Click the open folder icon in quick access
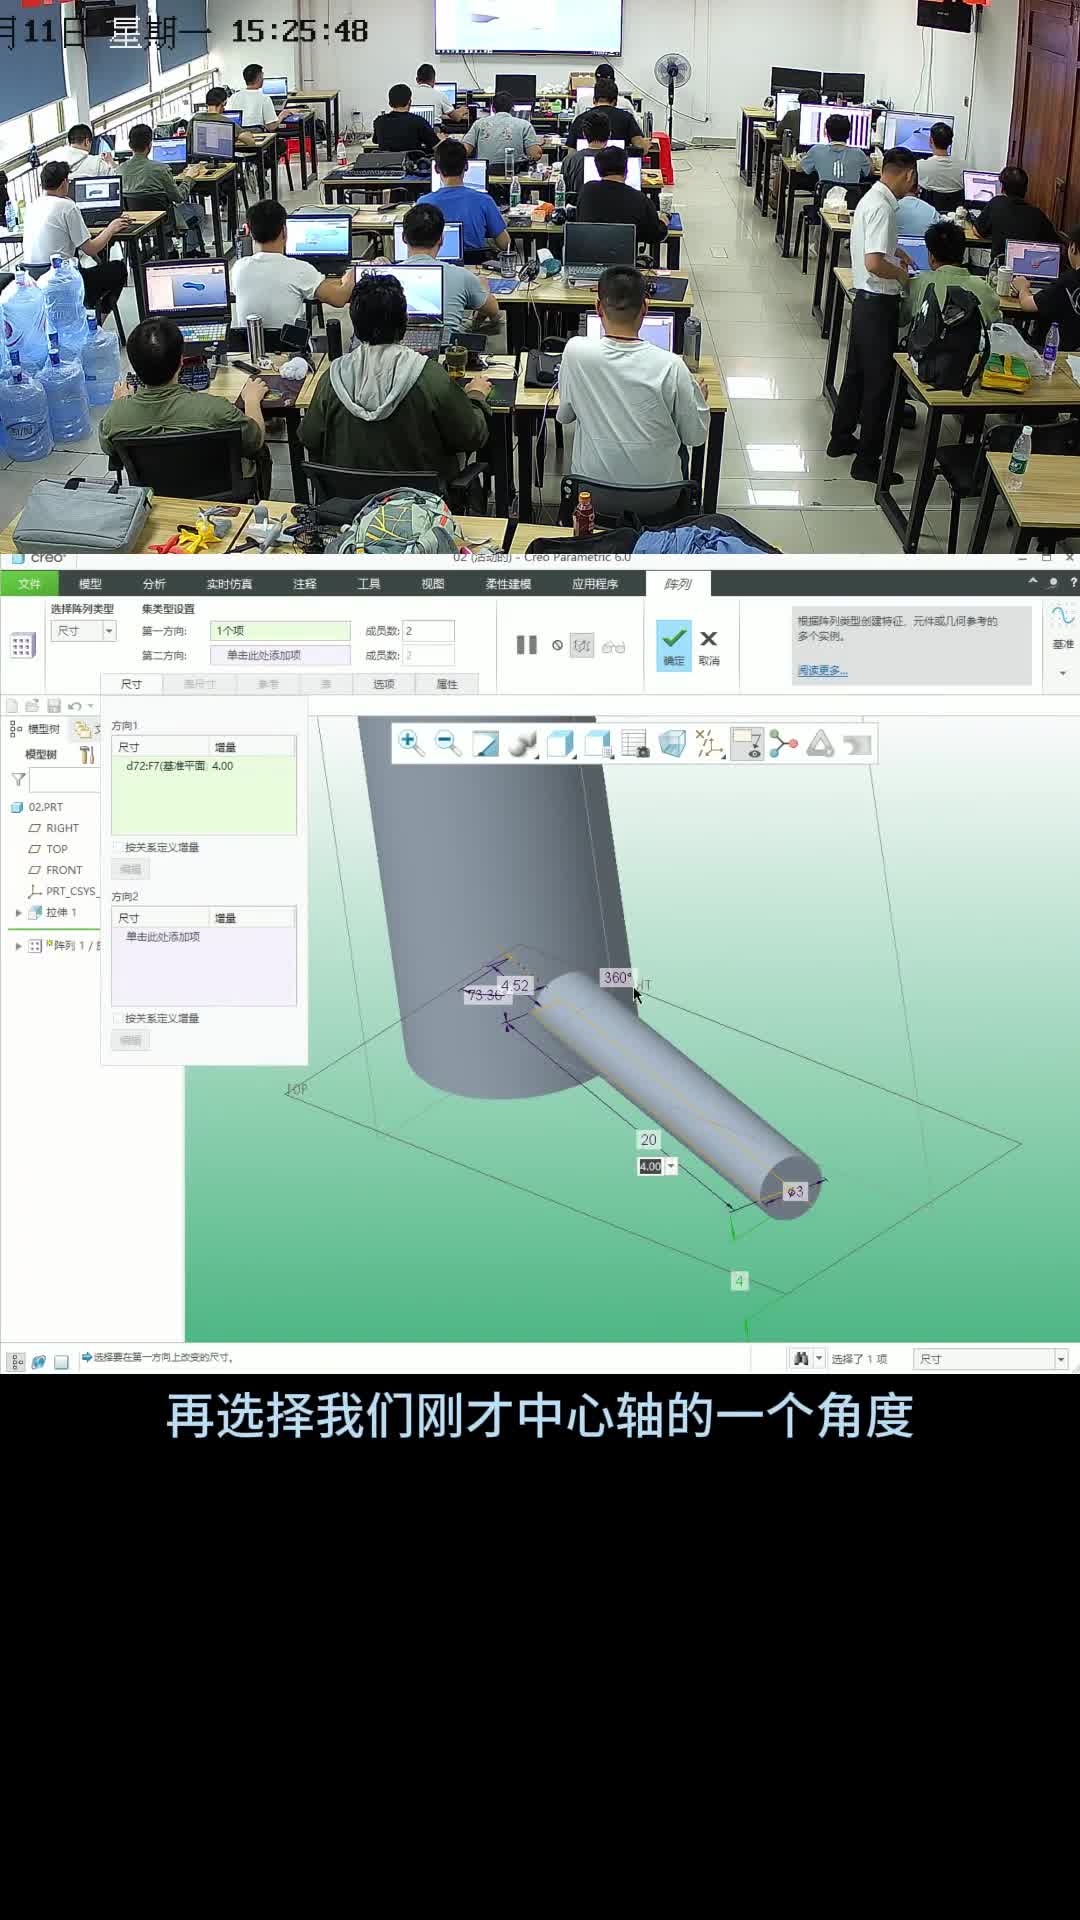 click(x=32, y=706)
